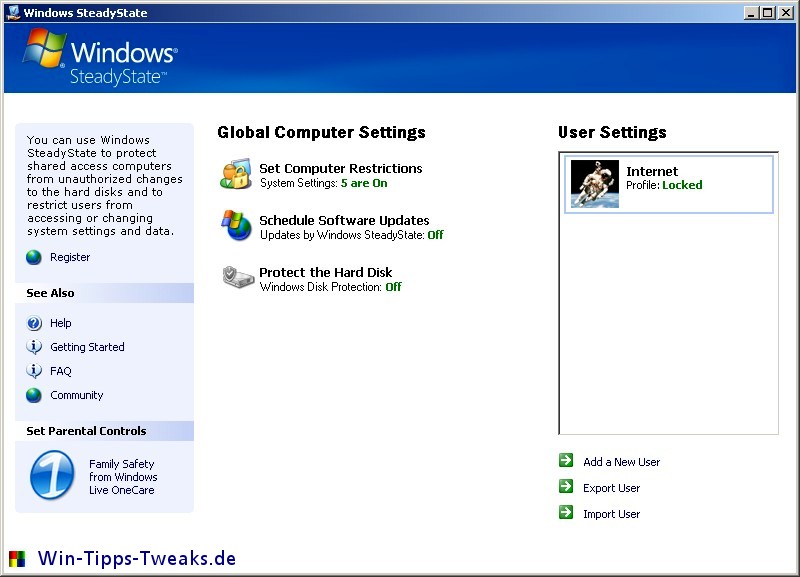The height and width of the screenshot is (577, 800).
Task: Click the info icon beside FAQ
Action: pos(34,371)
